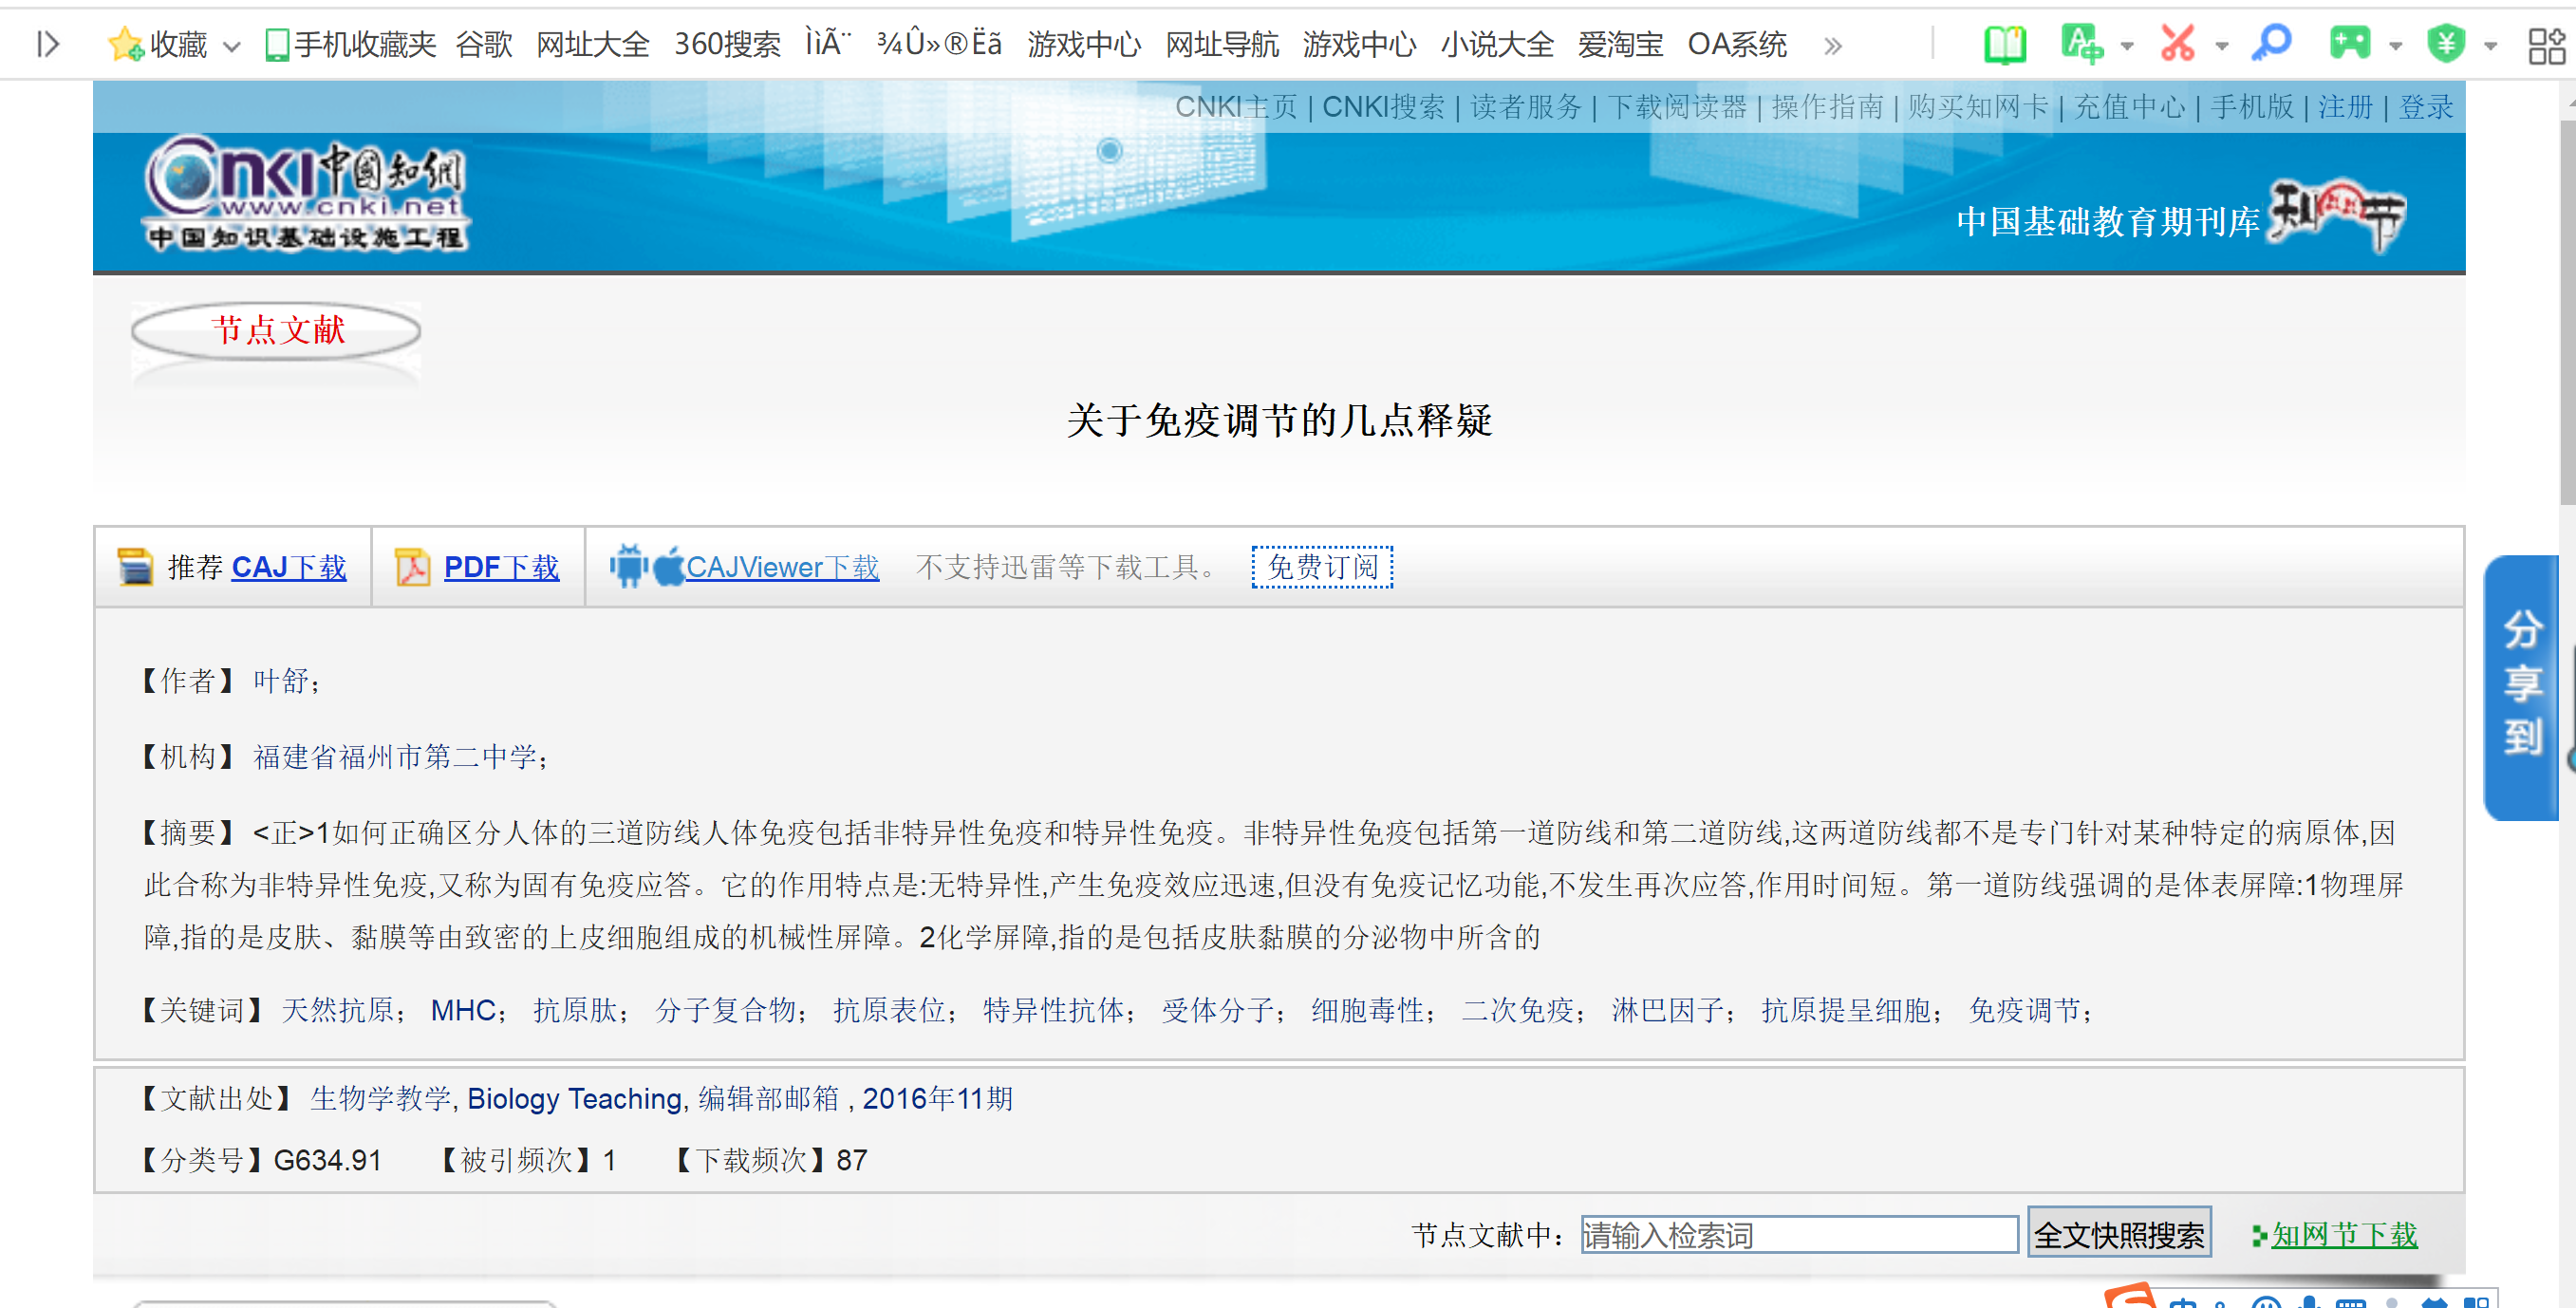Click the Android robot icon

[x=628, y=566]
